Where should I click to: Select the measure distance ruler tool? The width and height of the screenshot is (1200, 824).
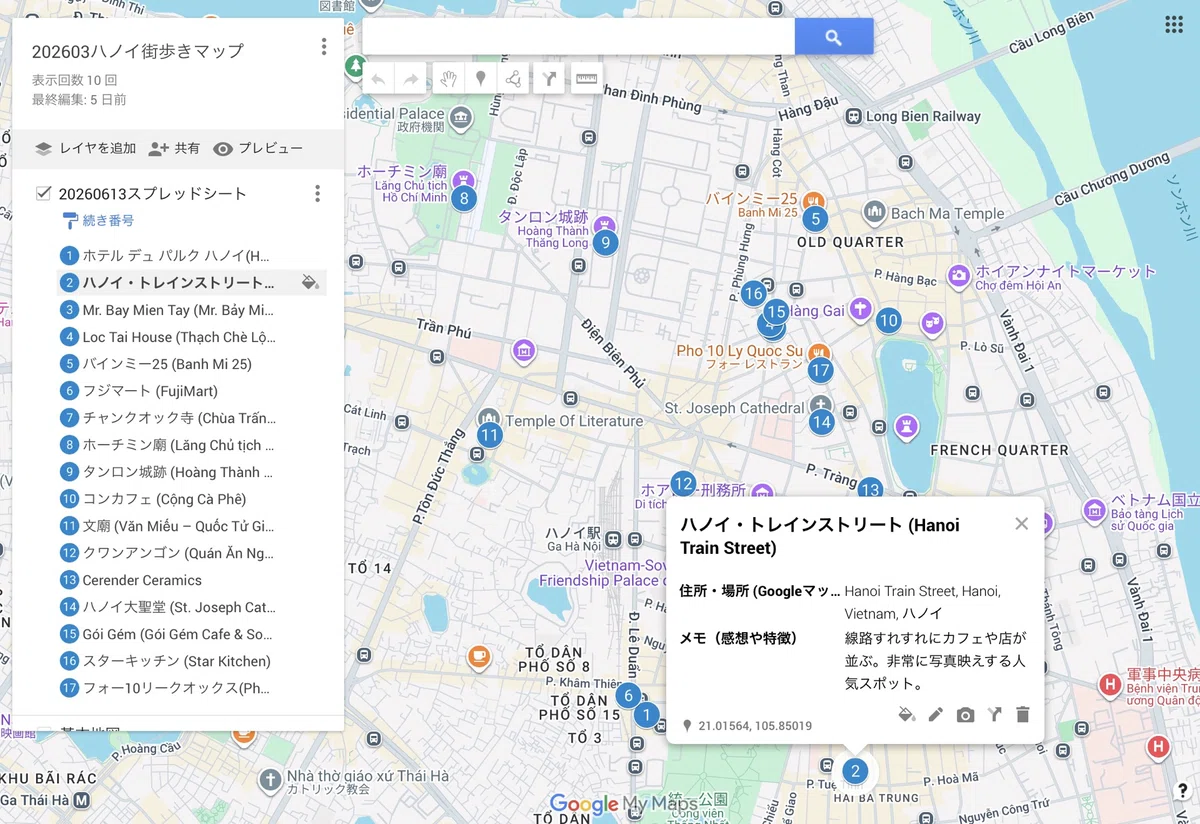(585, 79)
